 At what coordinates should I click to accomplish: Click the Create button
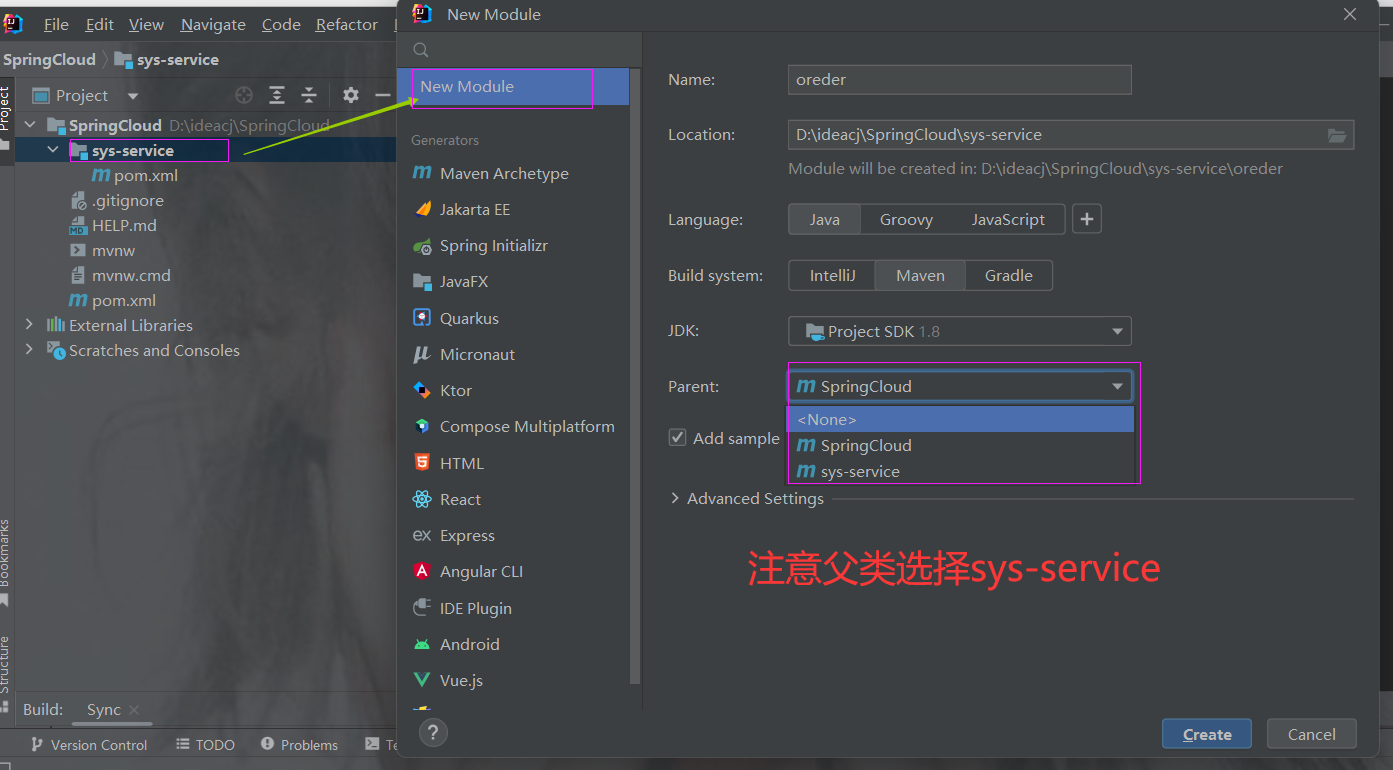pyautogui.click(x=1207, y=734)
